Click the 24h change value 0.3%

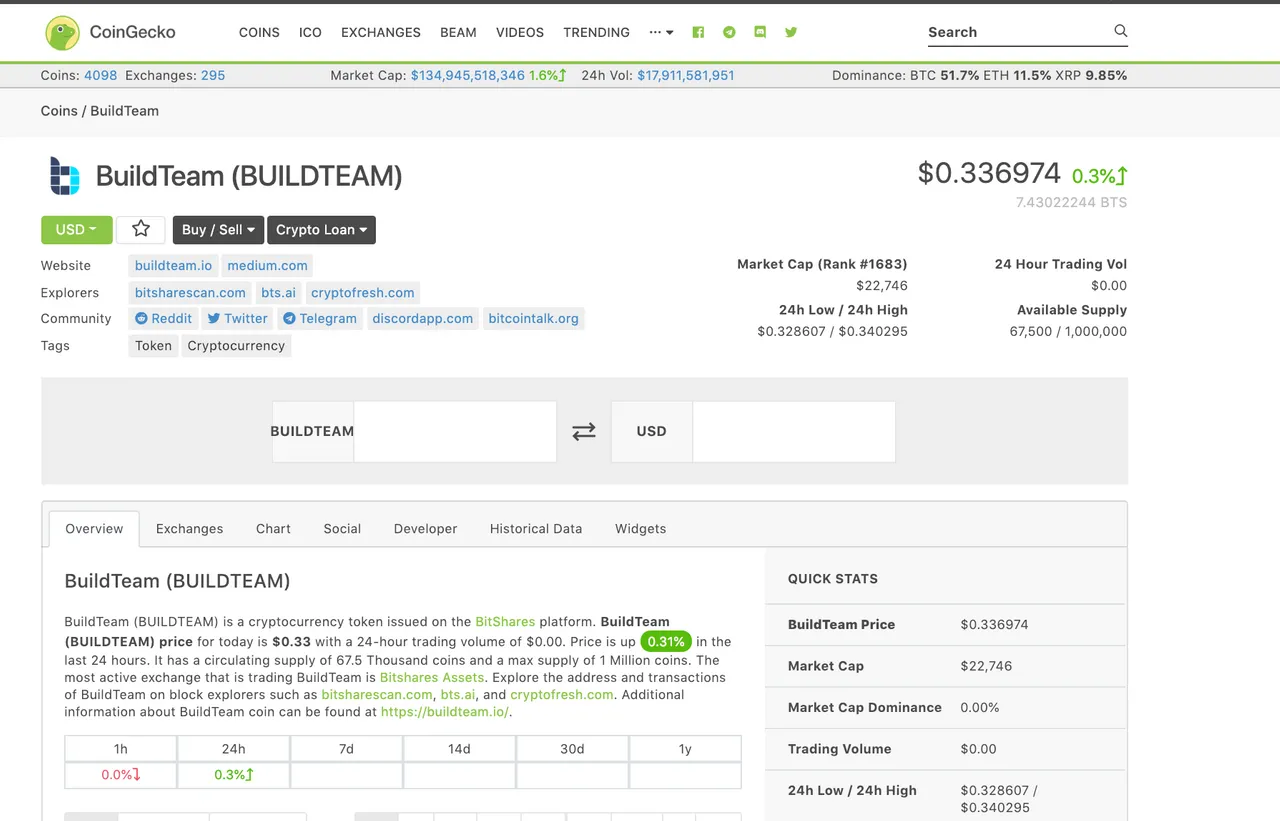[x=234, y=775]
